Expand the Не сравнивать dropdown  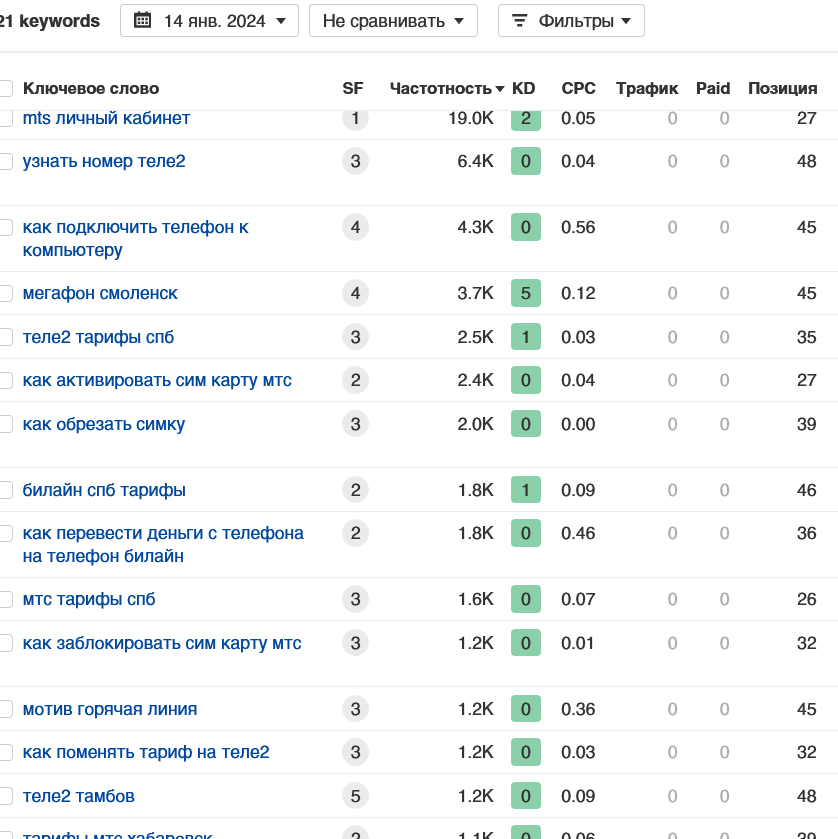coord(393,21)
